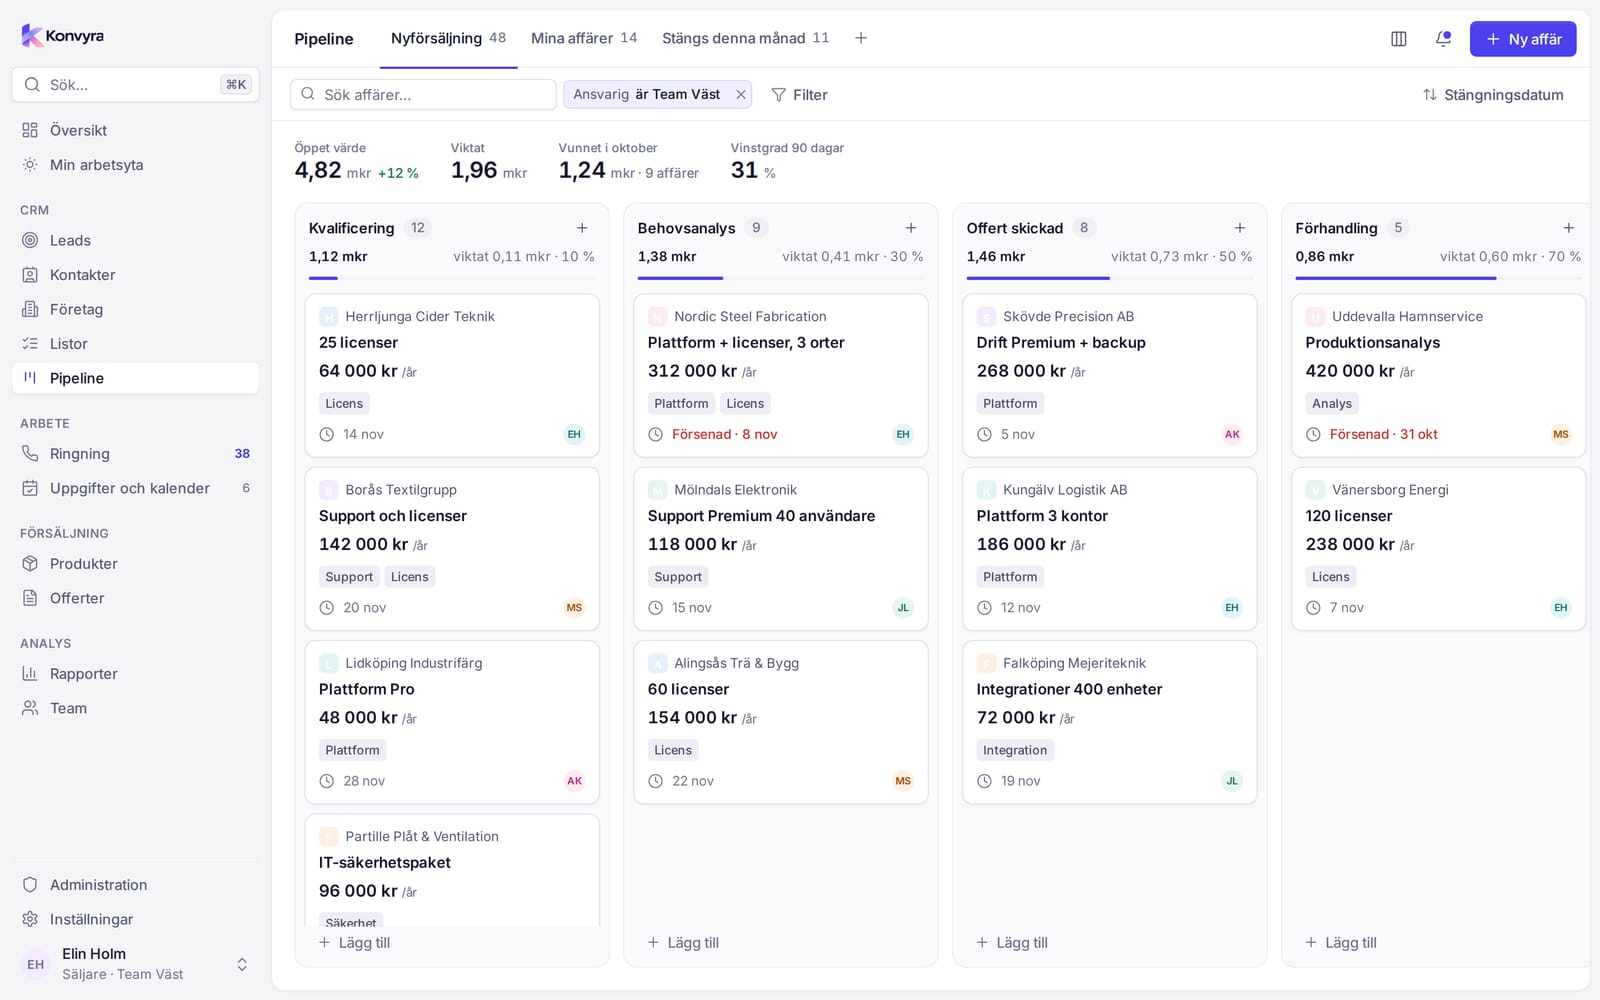The height and width of the screenshot is (1000, 1600).
Task: Switch to the Nyförsäljning tab
Action: 448,38
